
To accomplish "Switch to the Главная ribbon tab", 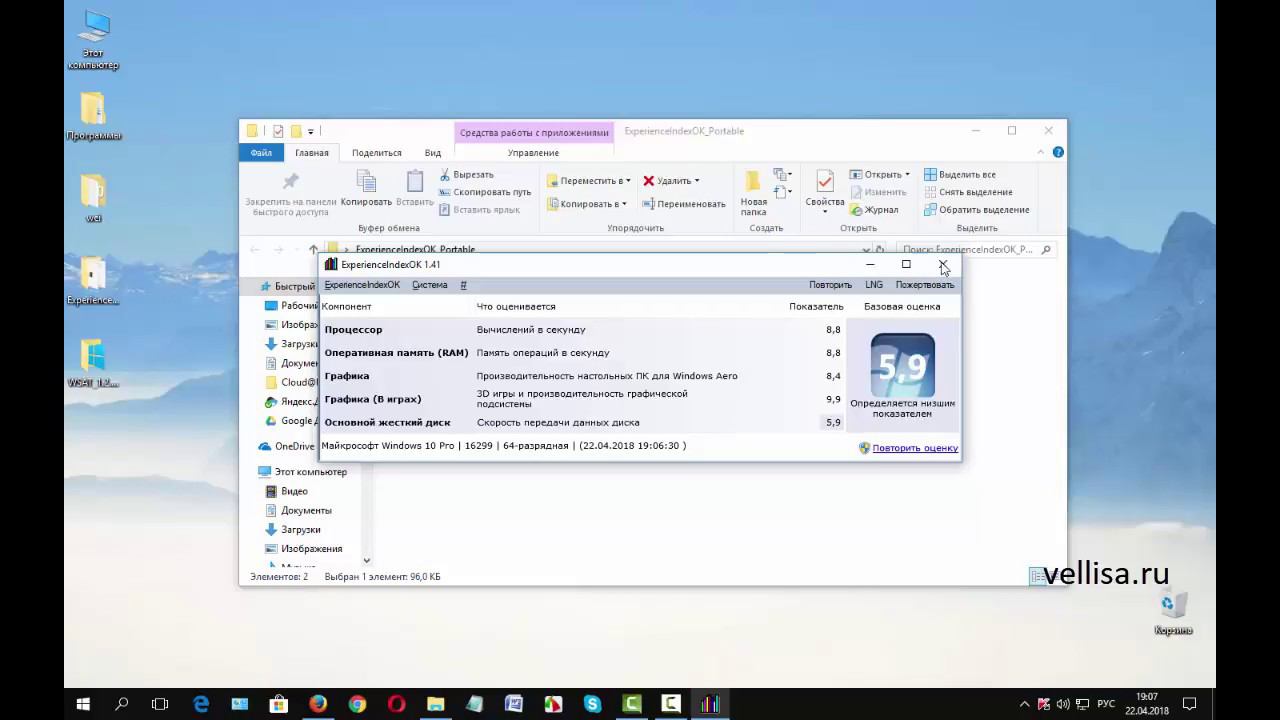I will click(x=311, y=153).
